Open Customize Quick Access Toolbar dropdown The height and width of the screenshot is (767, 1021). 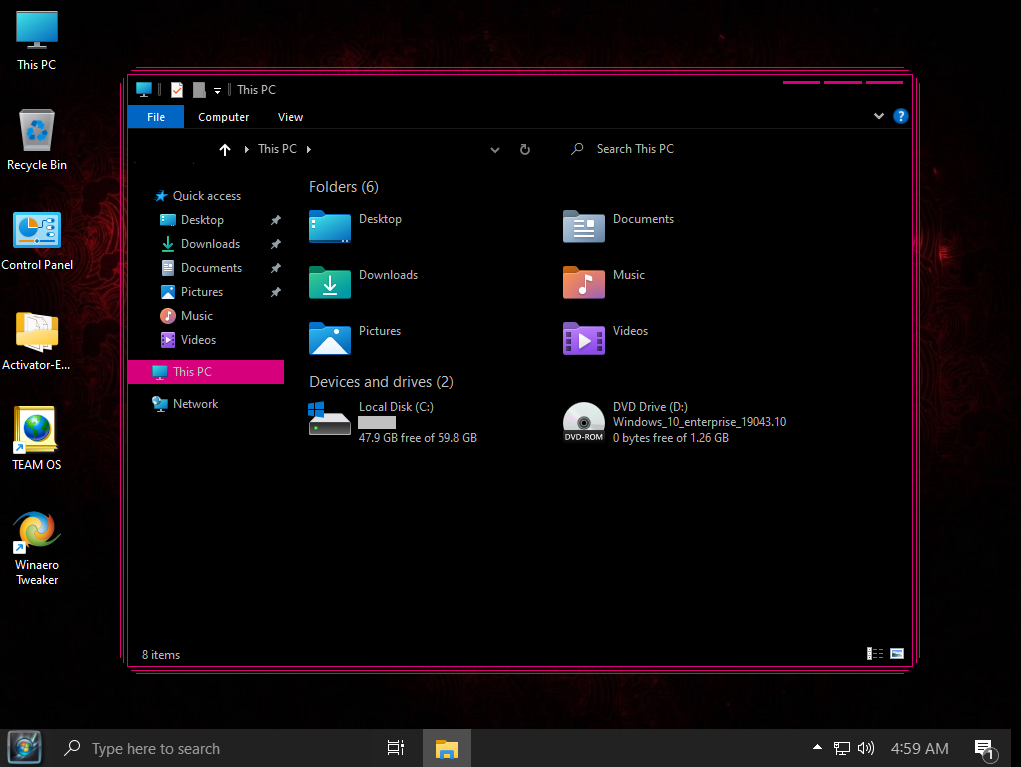[217, 91]
